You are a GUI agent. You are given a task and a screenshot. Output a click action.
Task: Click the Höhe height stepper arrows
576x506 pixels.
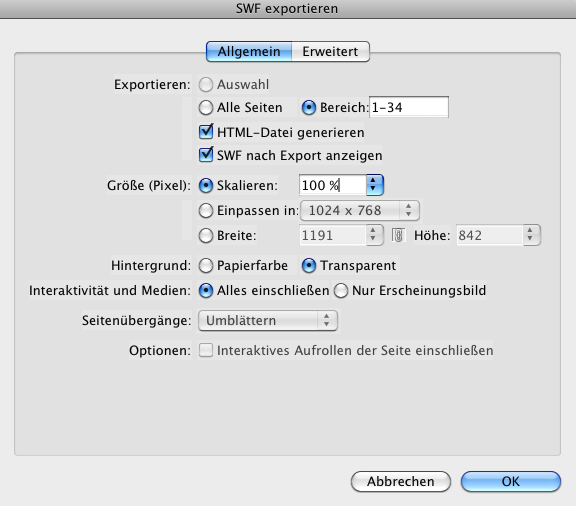530,235
